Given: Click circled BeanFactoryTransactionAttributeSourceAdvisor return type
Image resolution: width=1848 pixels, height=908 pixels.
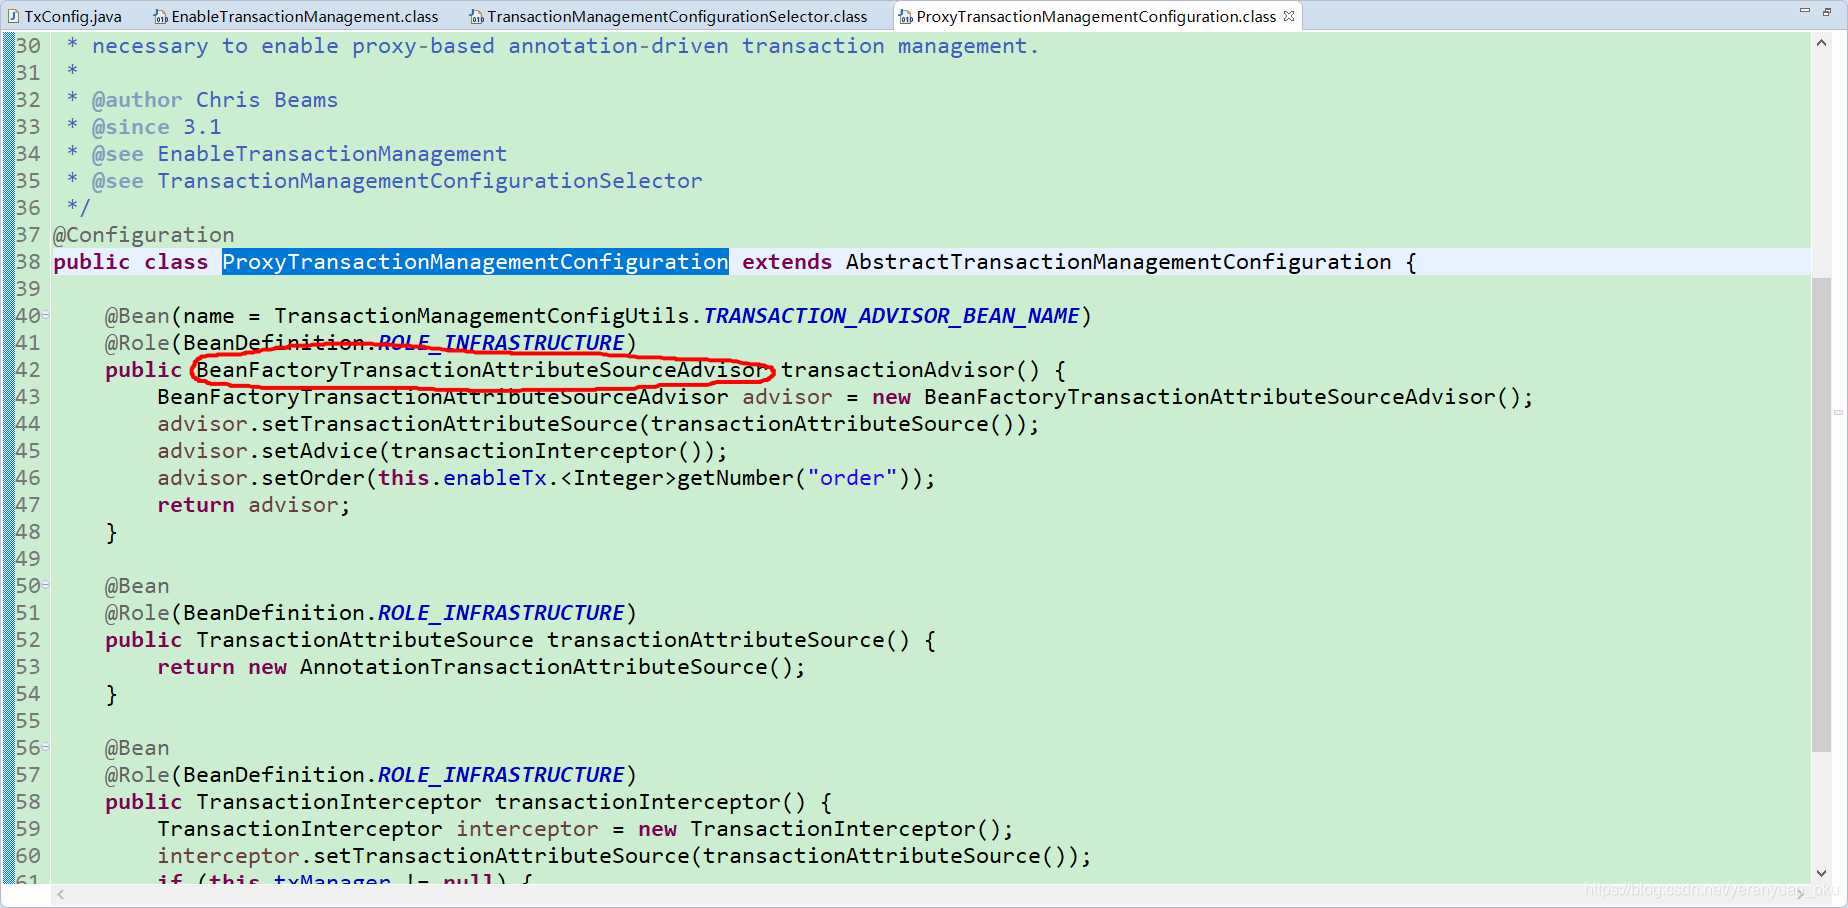Looking at the screenshot, I should pos(481,370).
